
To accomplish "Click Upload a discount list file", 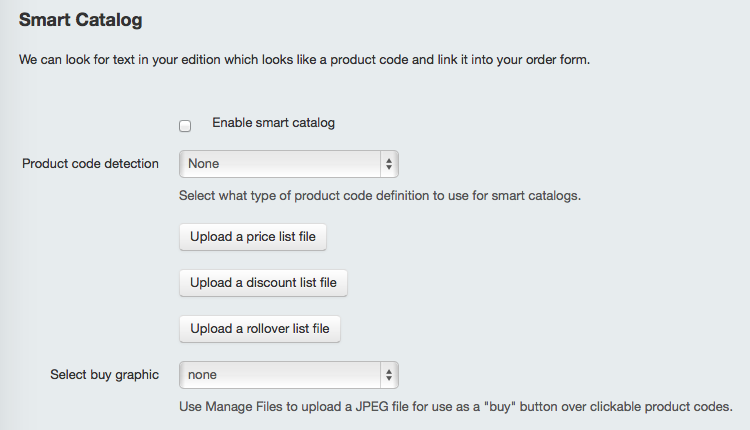I will coord(263,283).
